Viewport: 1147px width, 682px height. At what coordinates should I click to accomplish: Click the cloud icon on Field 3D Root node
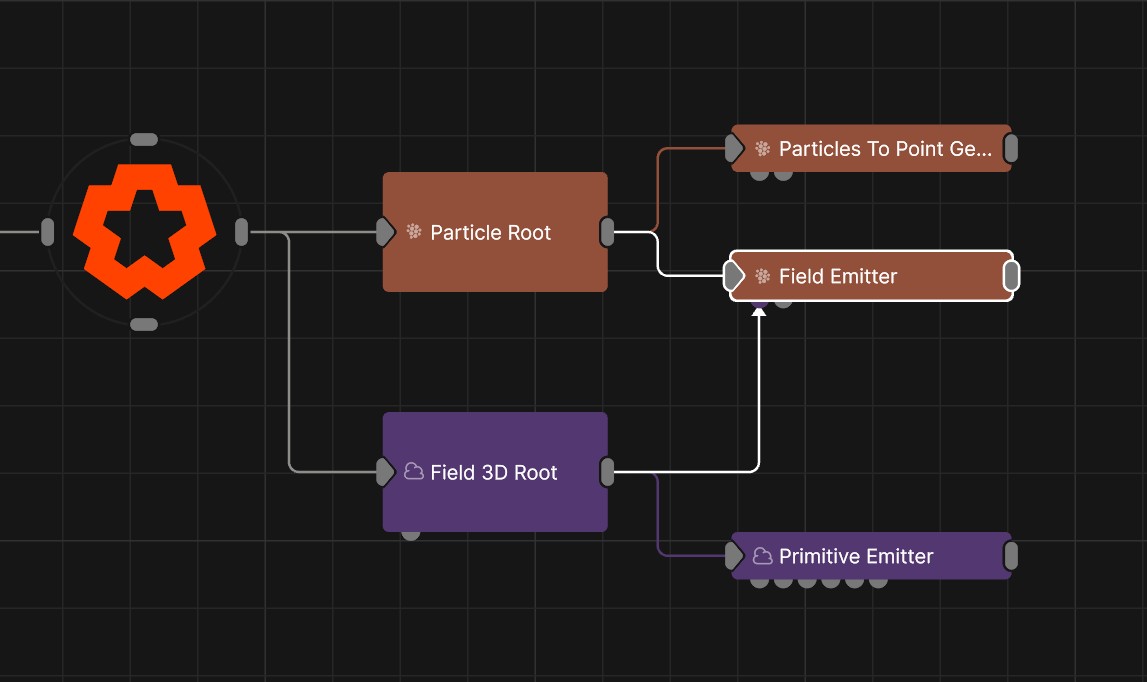(414, 472)
